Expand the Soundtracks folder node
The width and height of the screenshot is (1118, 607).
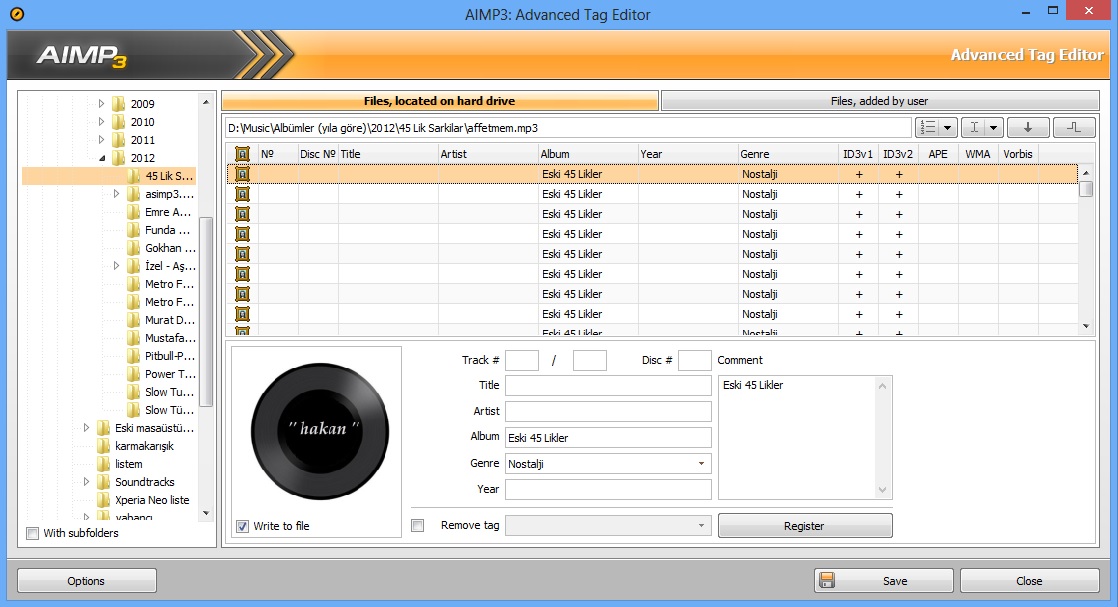click(x=86, y=482)
